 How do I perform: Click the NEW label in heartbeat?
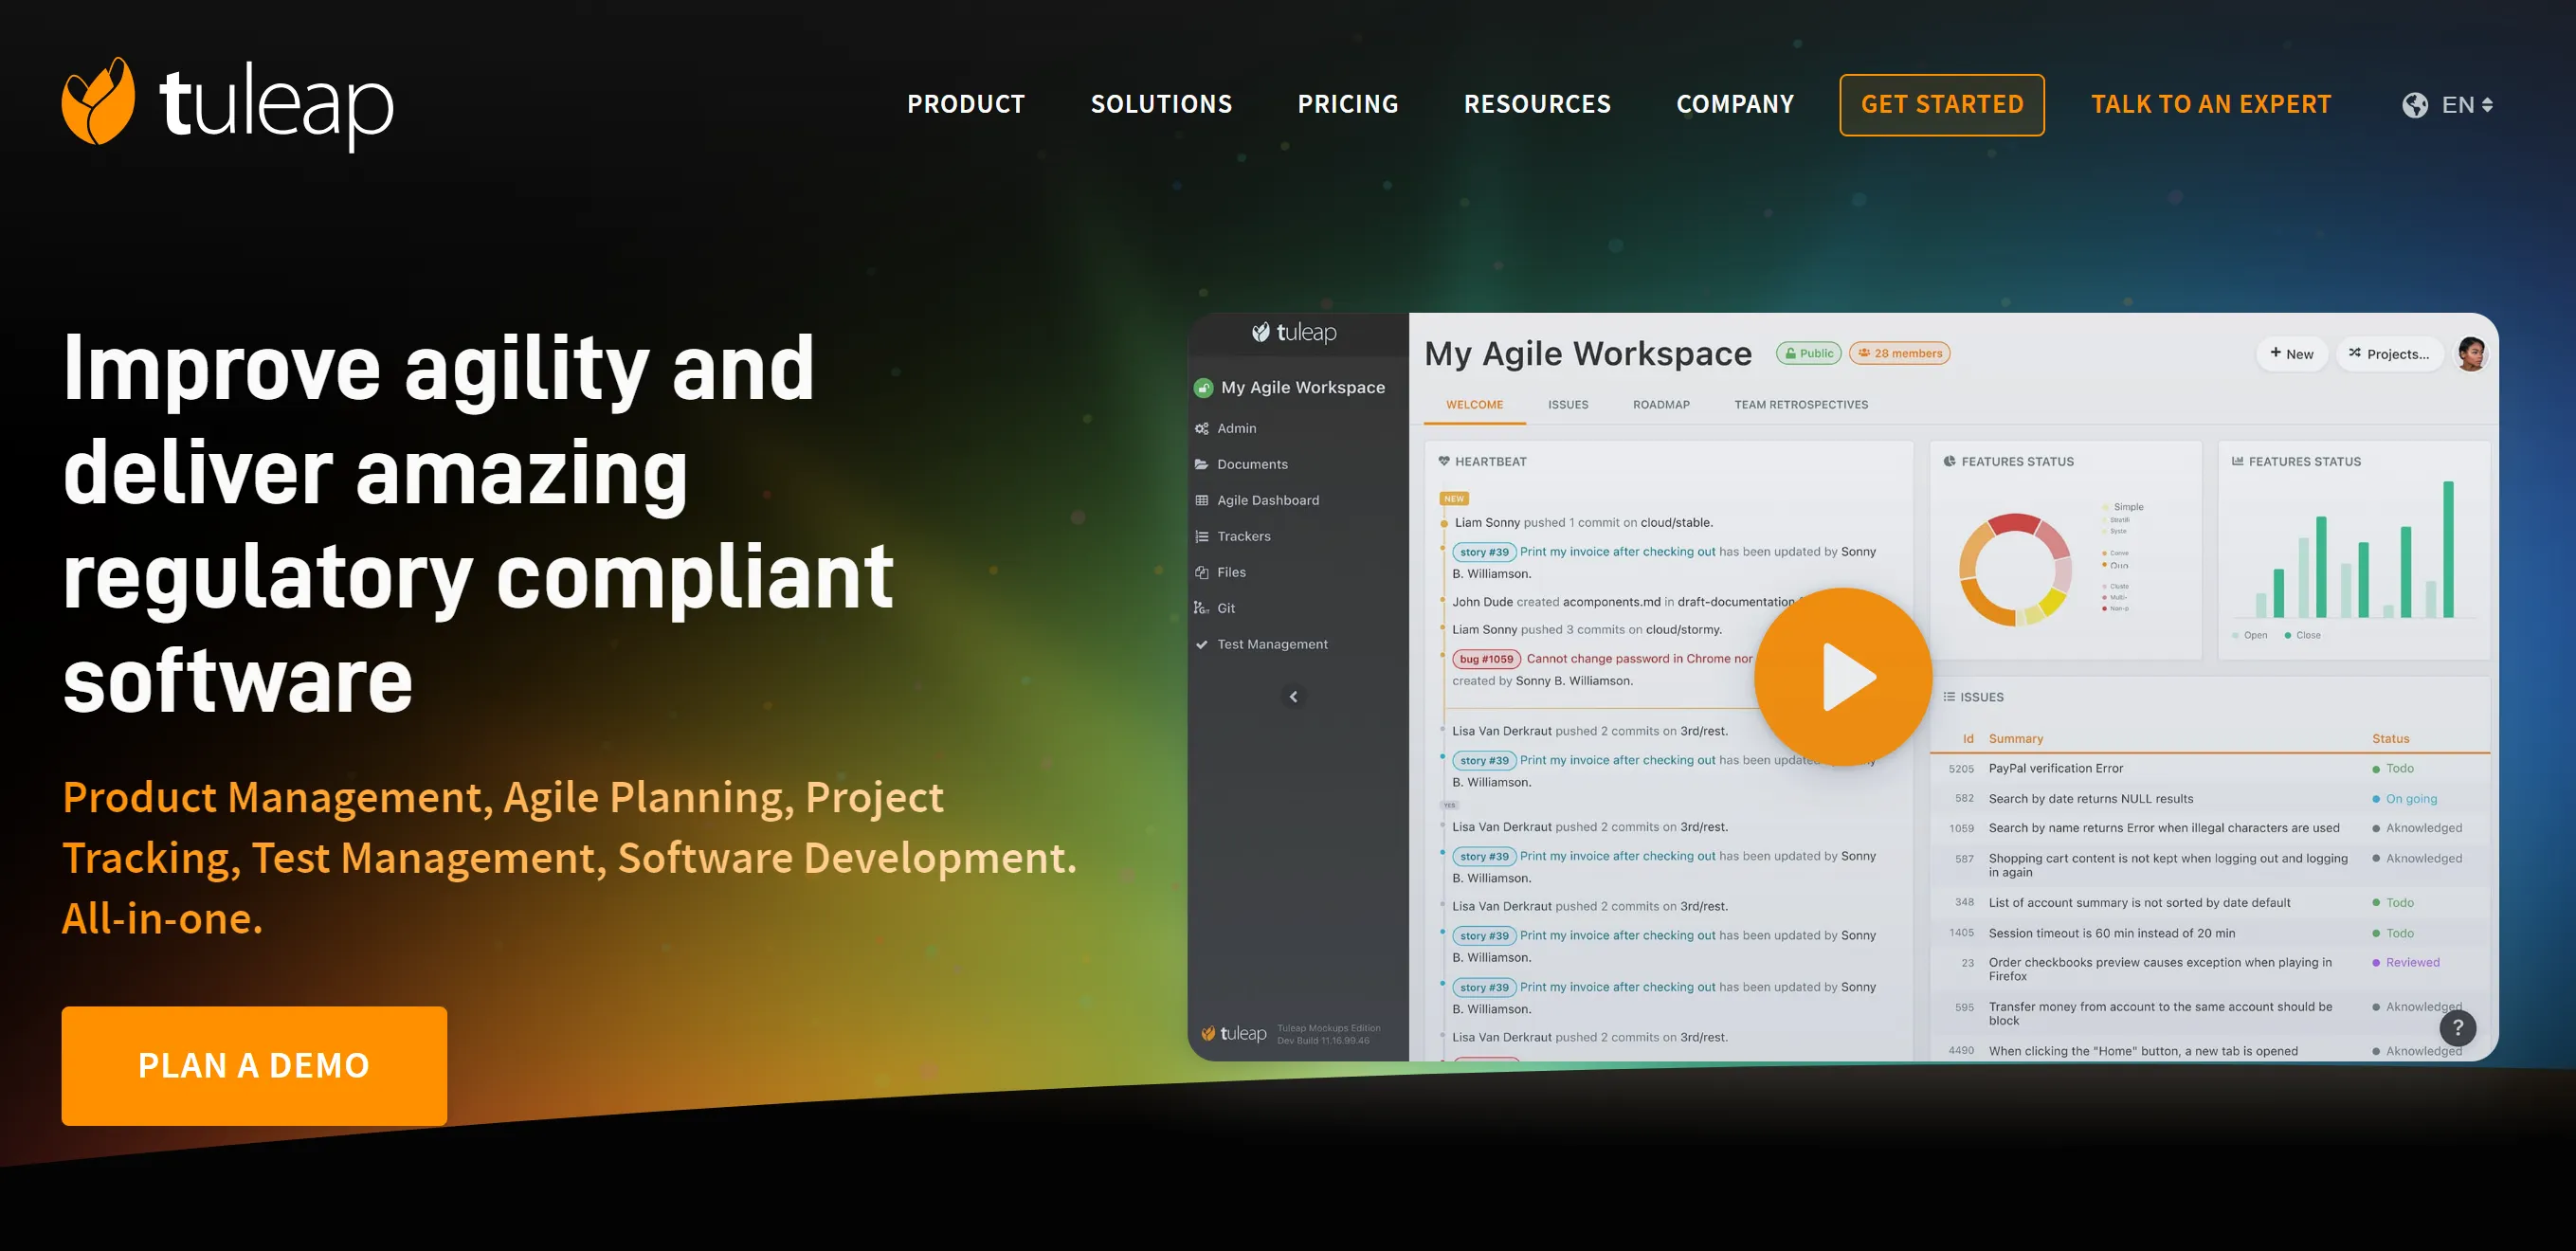(x=1453, y=498)
